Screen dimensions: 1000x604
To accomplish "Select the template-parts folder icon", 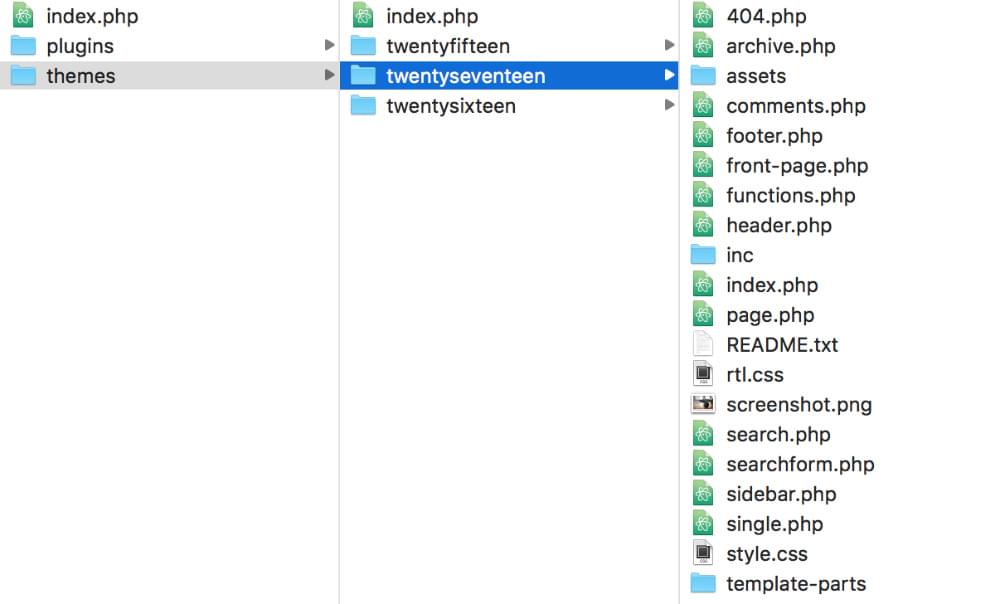I will (x=703, y=584).
